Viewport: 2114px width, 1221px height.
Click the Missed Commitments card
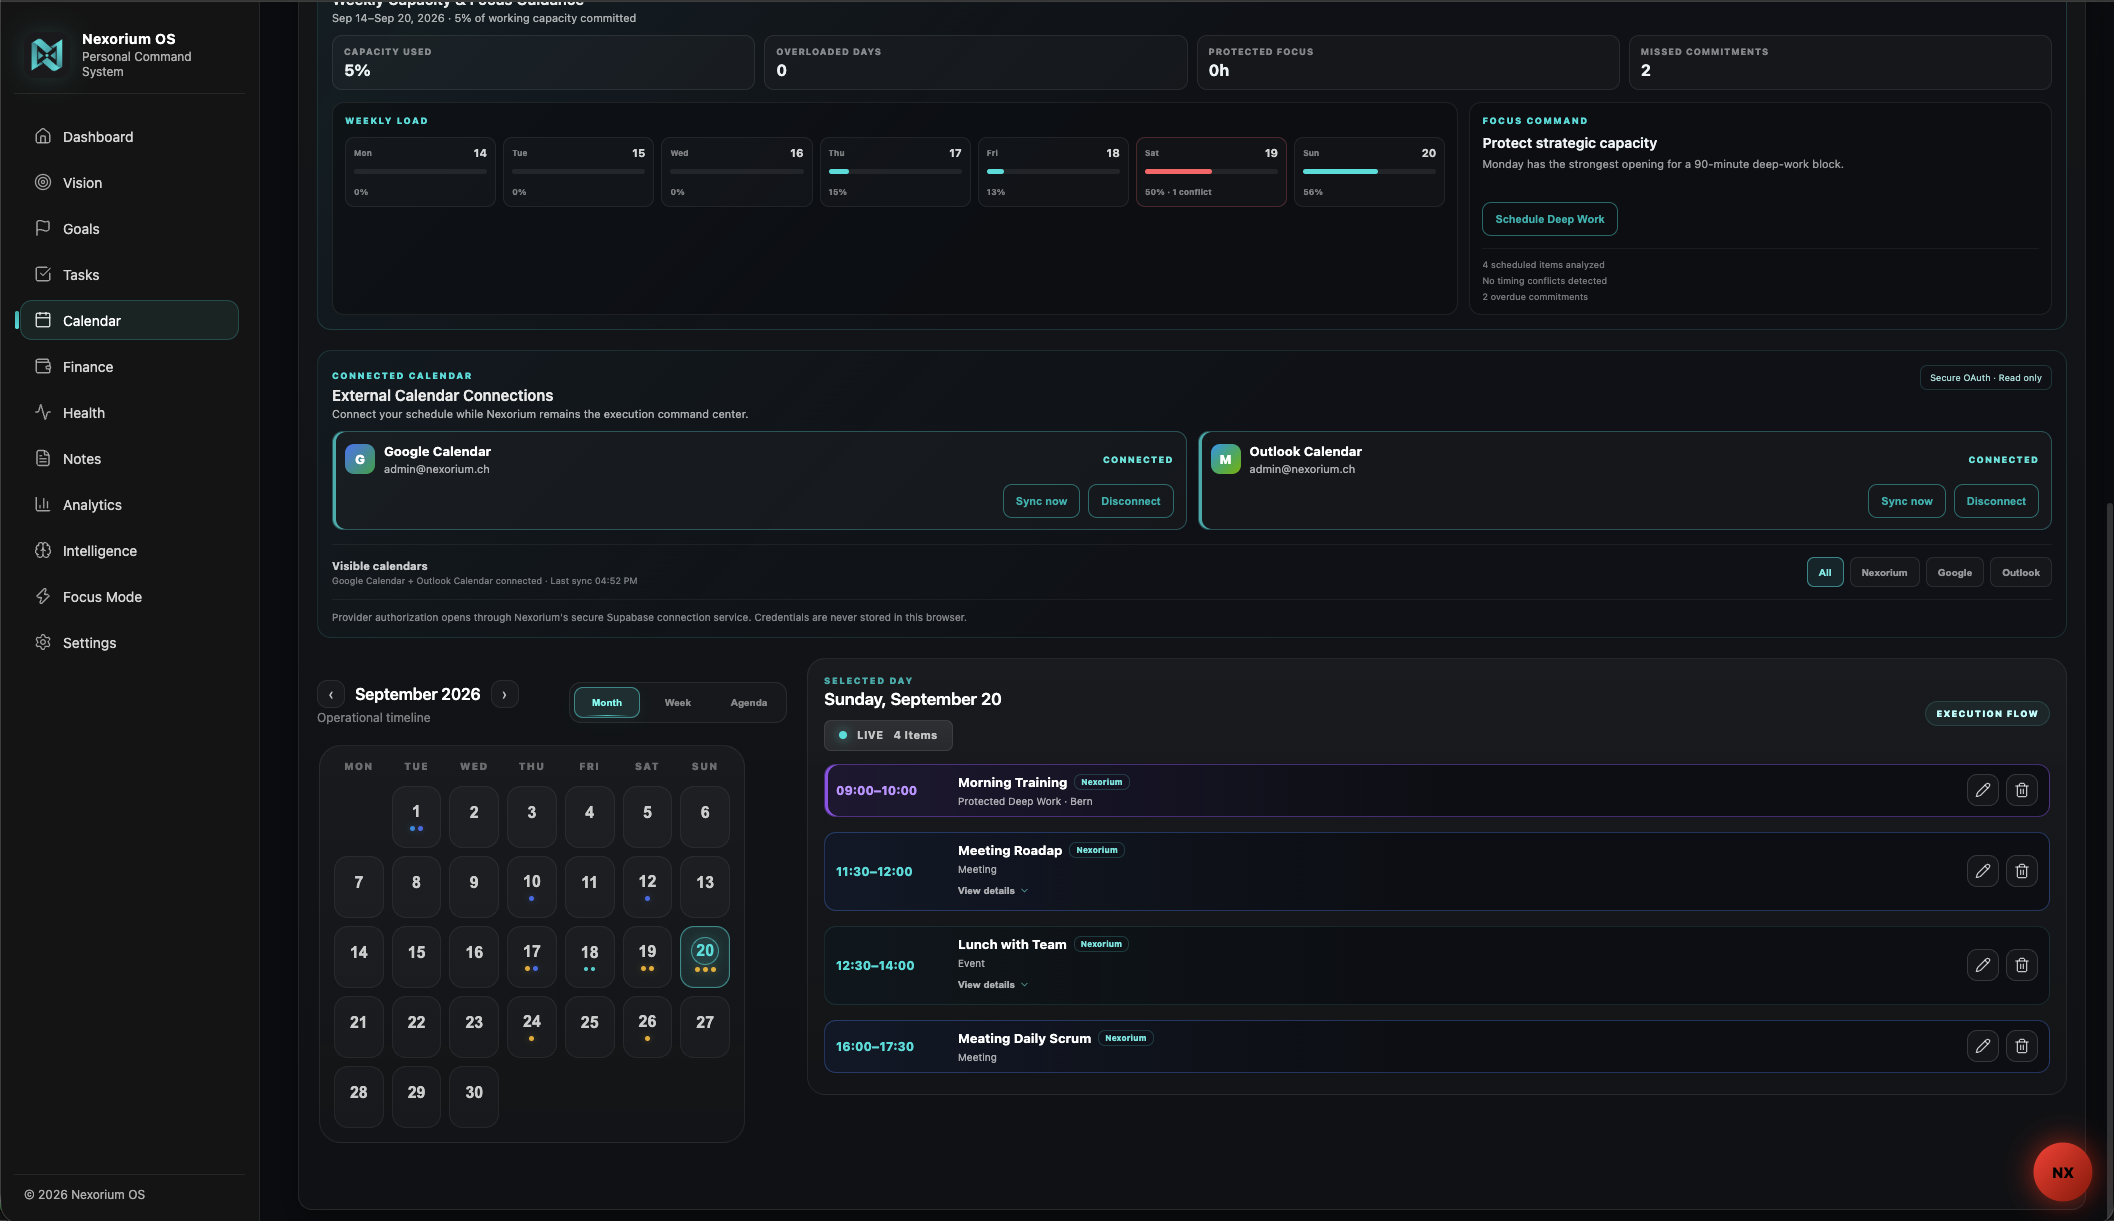pyautogui.click(x=1839, y=62)
